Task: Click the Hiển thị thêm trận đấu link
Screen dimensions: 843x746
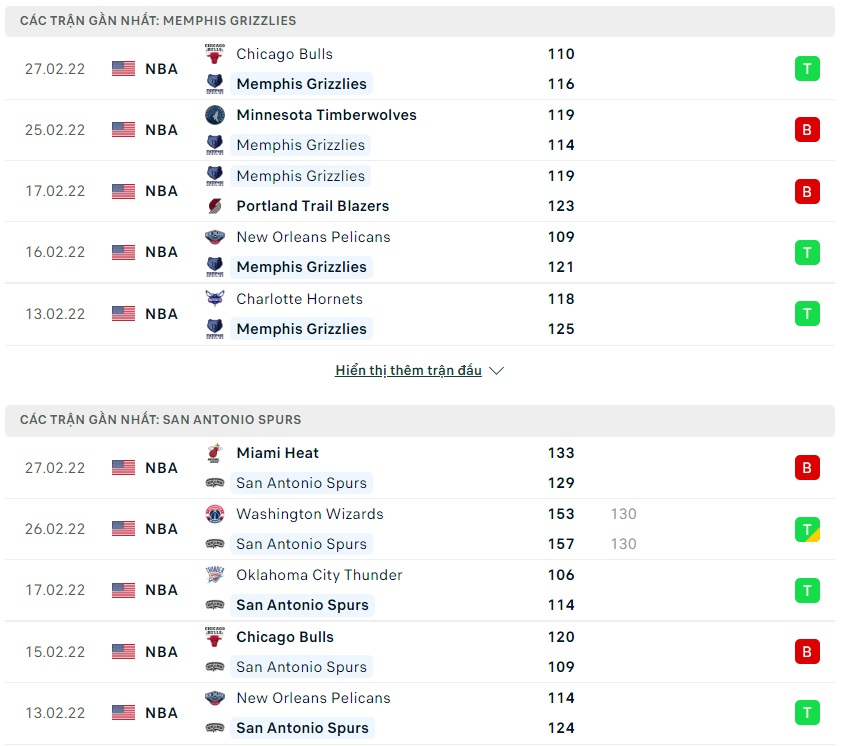Action: (408, 371)
